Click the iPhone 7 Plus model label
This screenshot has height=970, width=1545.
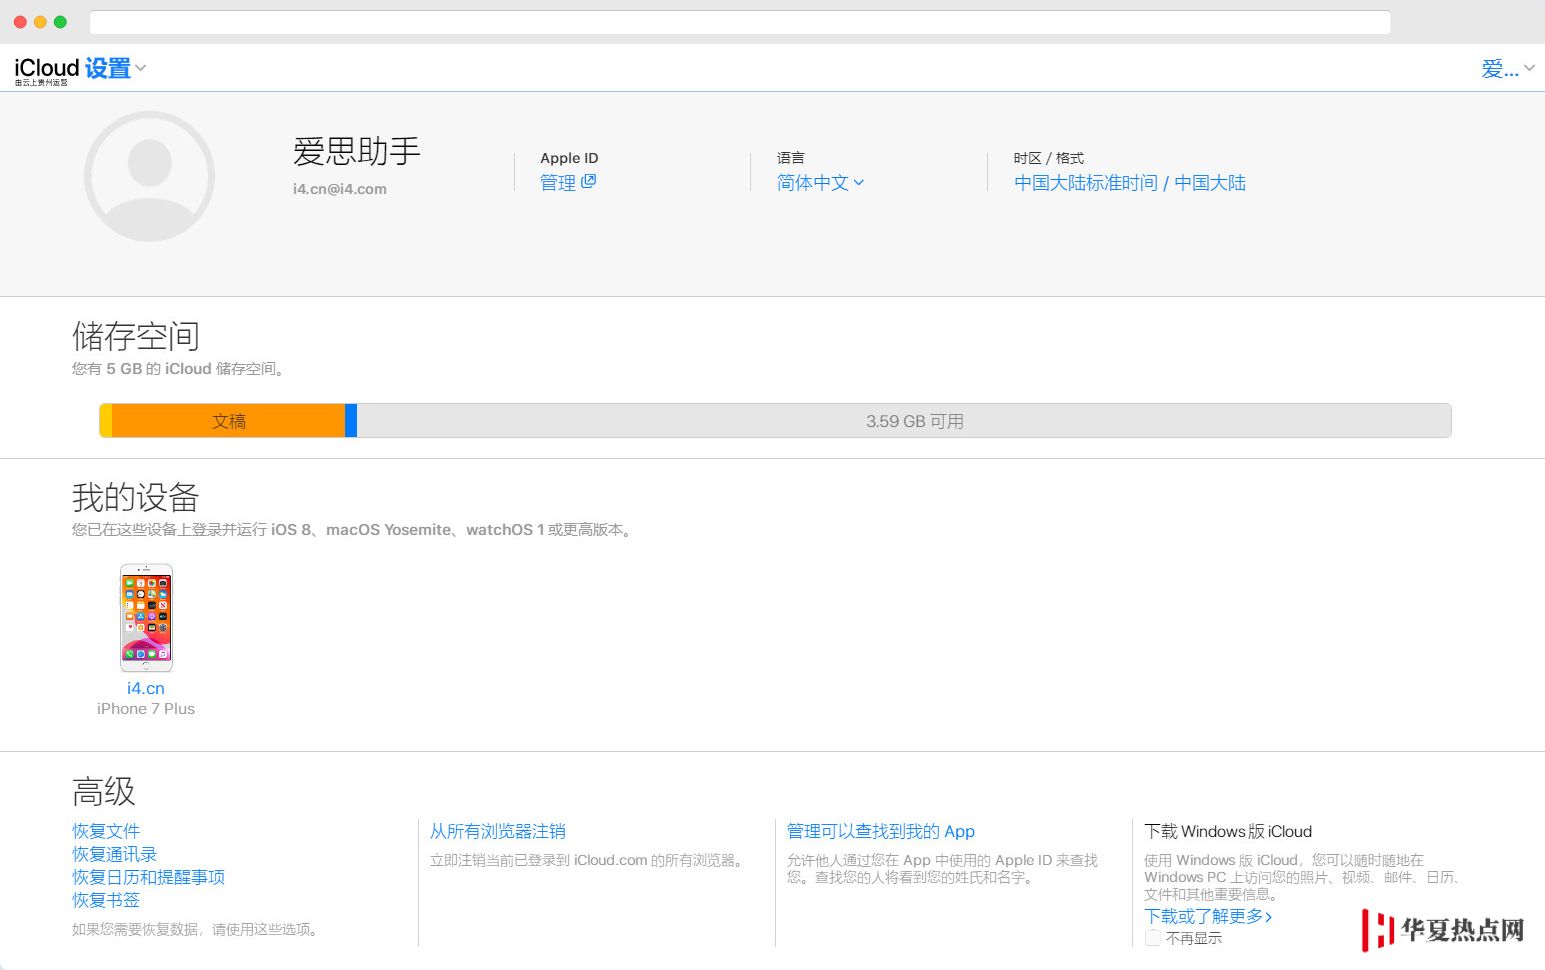[146, 709]
